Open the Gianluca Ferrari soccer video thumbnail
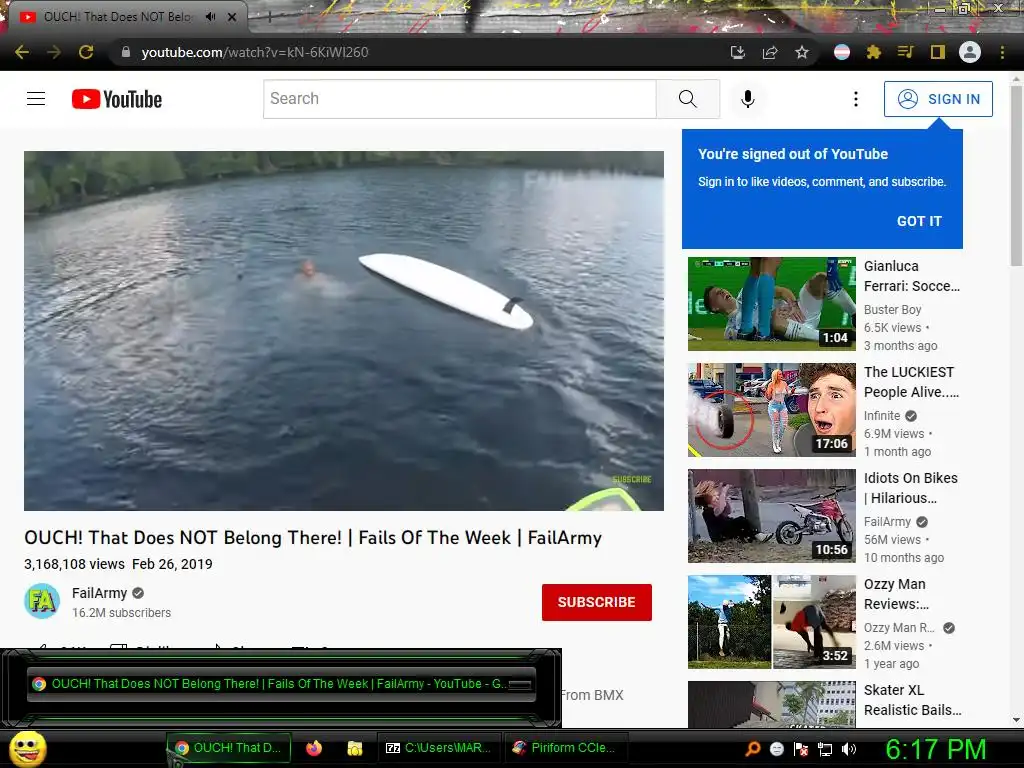 tap(772, 304)
